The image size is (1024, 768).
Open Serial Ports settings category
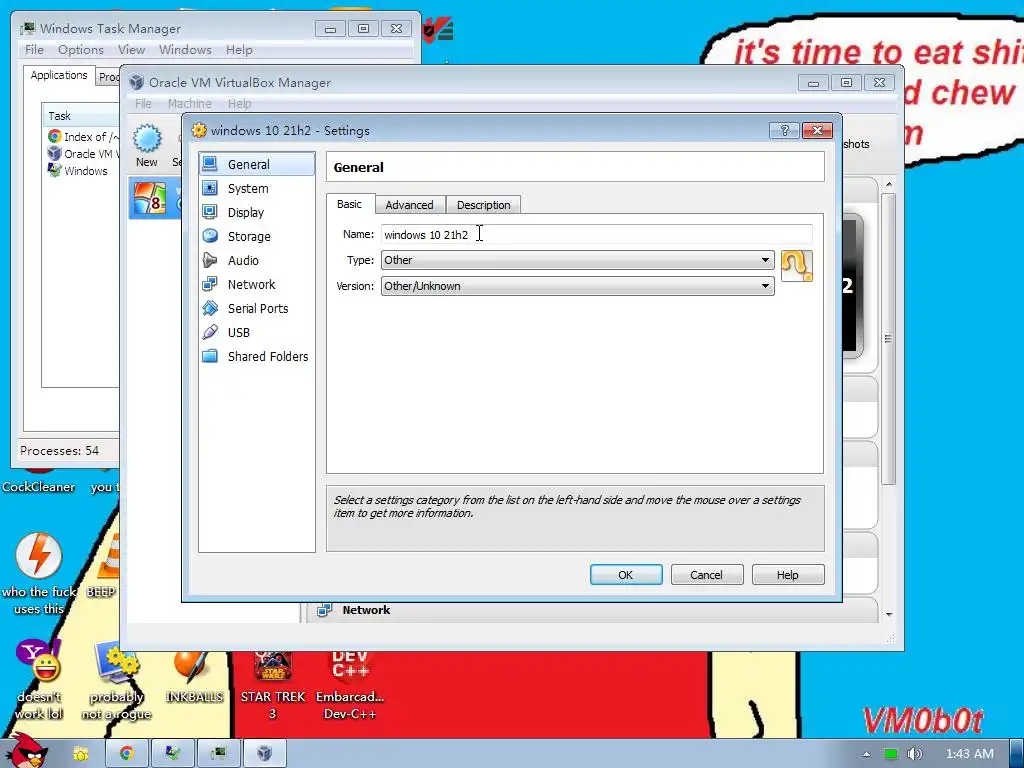click(257, 308)
